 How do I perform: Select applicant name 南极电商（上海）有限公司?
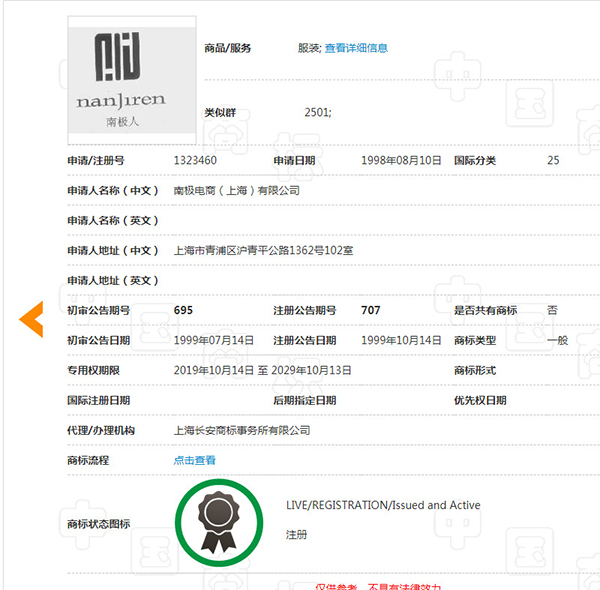pos(236,190)
